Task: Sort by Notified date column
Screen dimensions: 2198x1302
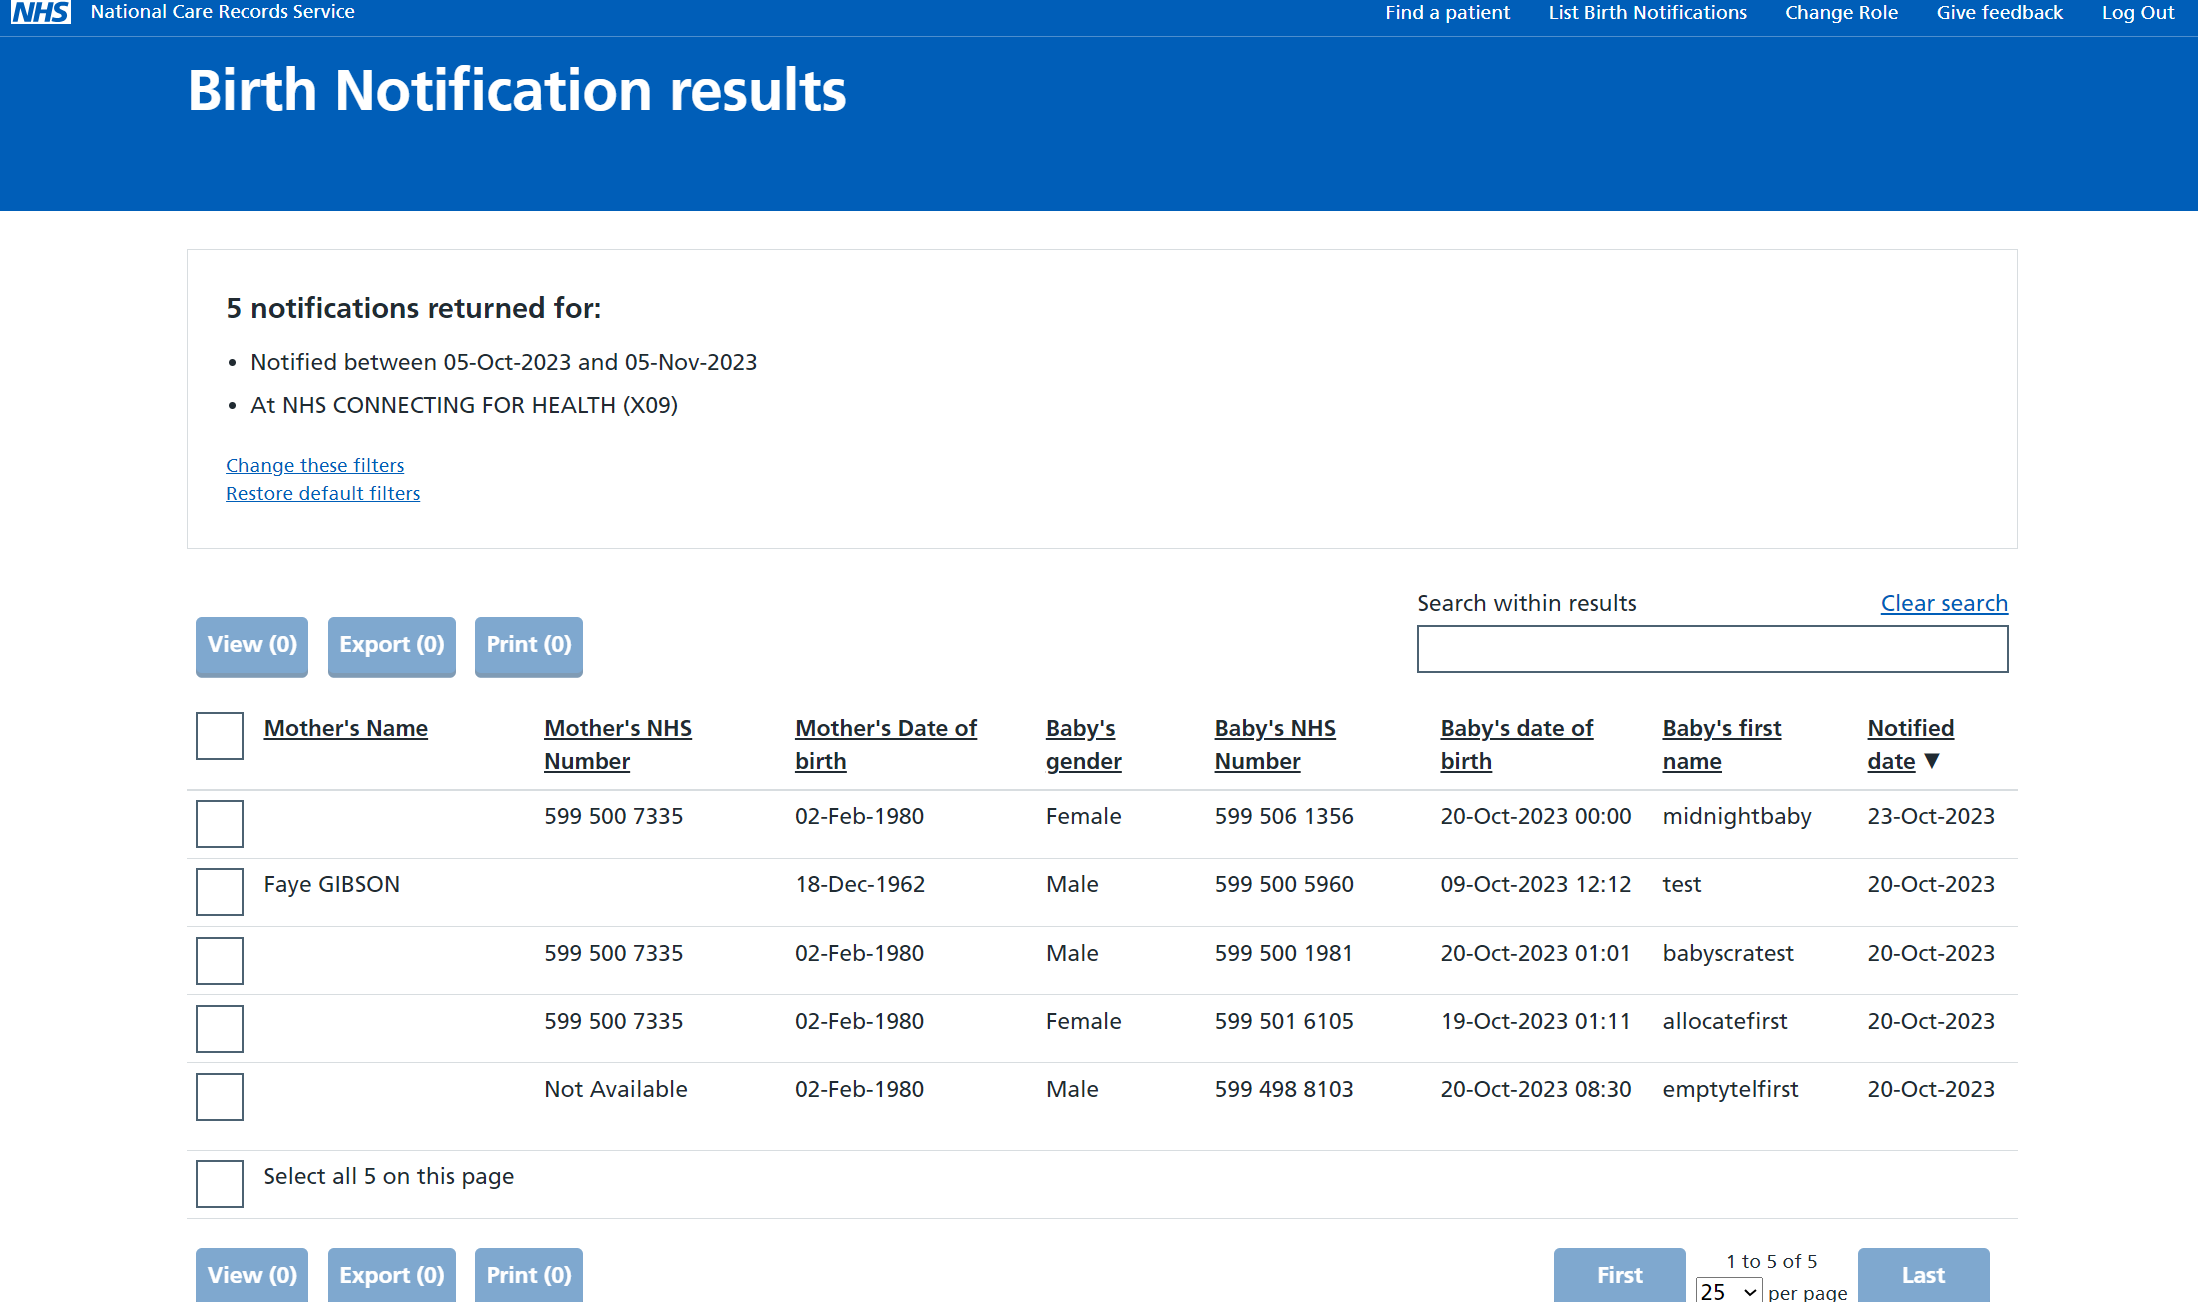Action: click(x=1911, y=744)
